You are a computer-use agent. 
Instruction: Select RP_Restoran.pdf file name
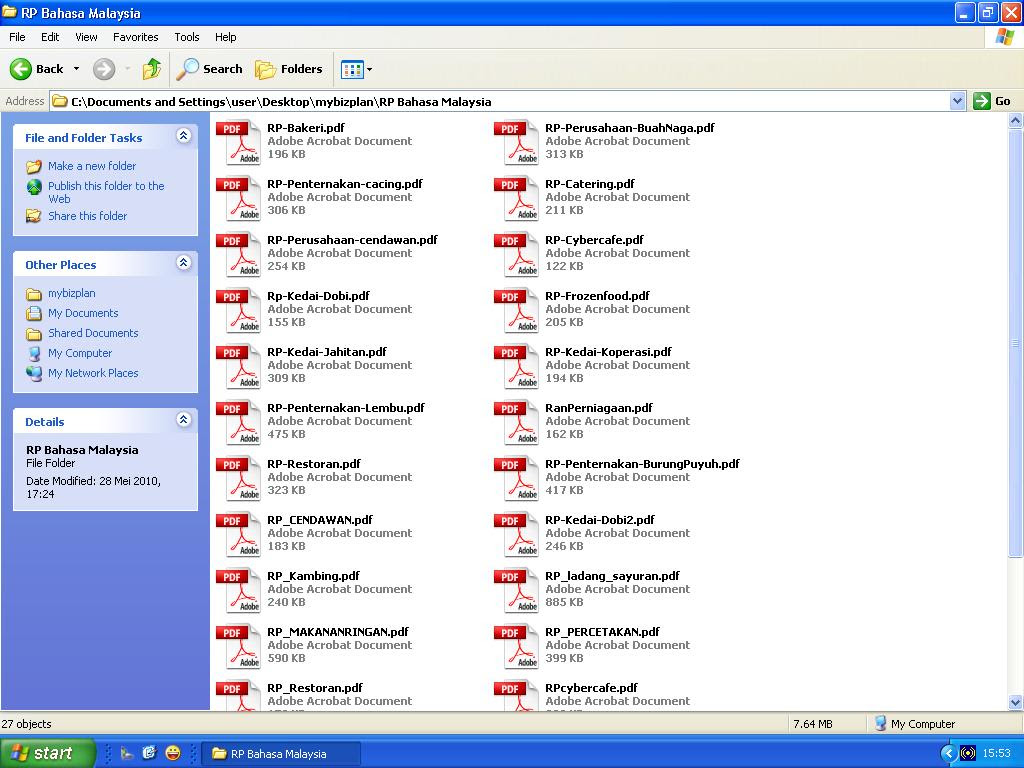point(315,688)
